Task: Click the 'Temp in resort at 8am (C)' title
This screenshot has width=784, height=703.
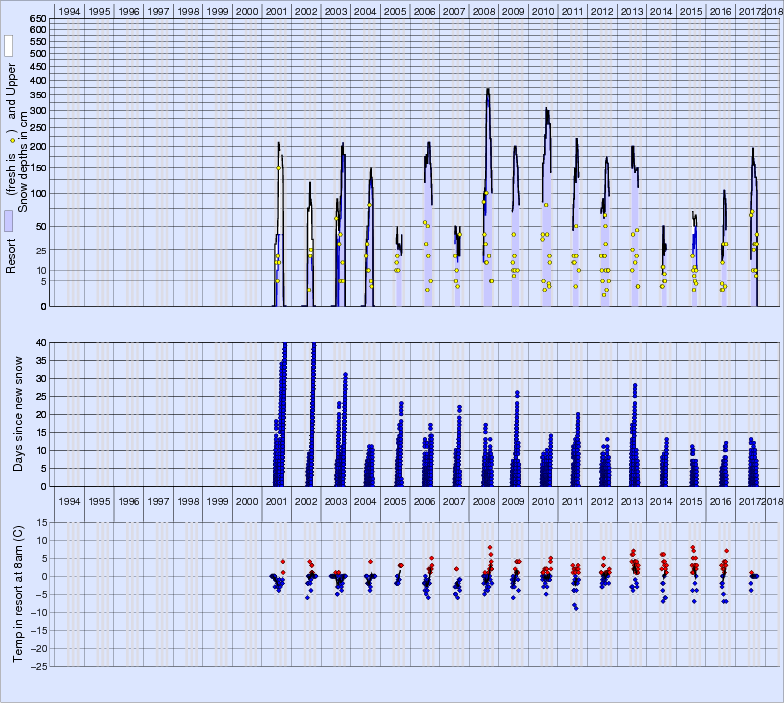Action: (x=17, y=592)
